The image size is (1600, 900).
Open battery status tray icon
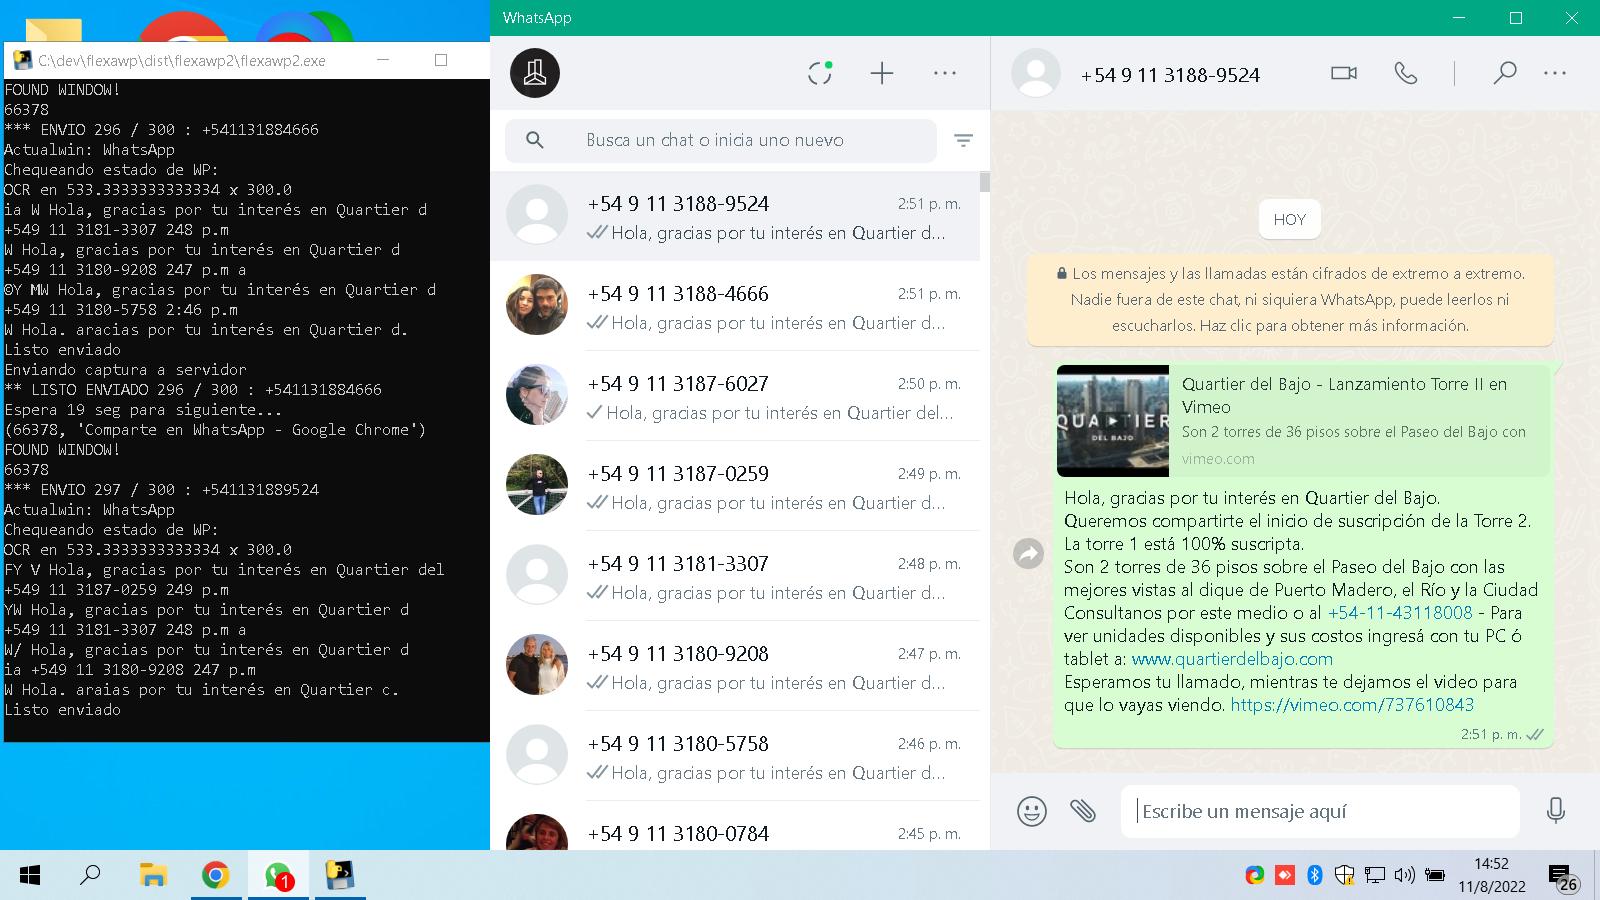click(1435, 876)
